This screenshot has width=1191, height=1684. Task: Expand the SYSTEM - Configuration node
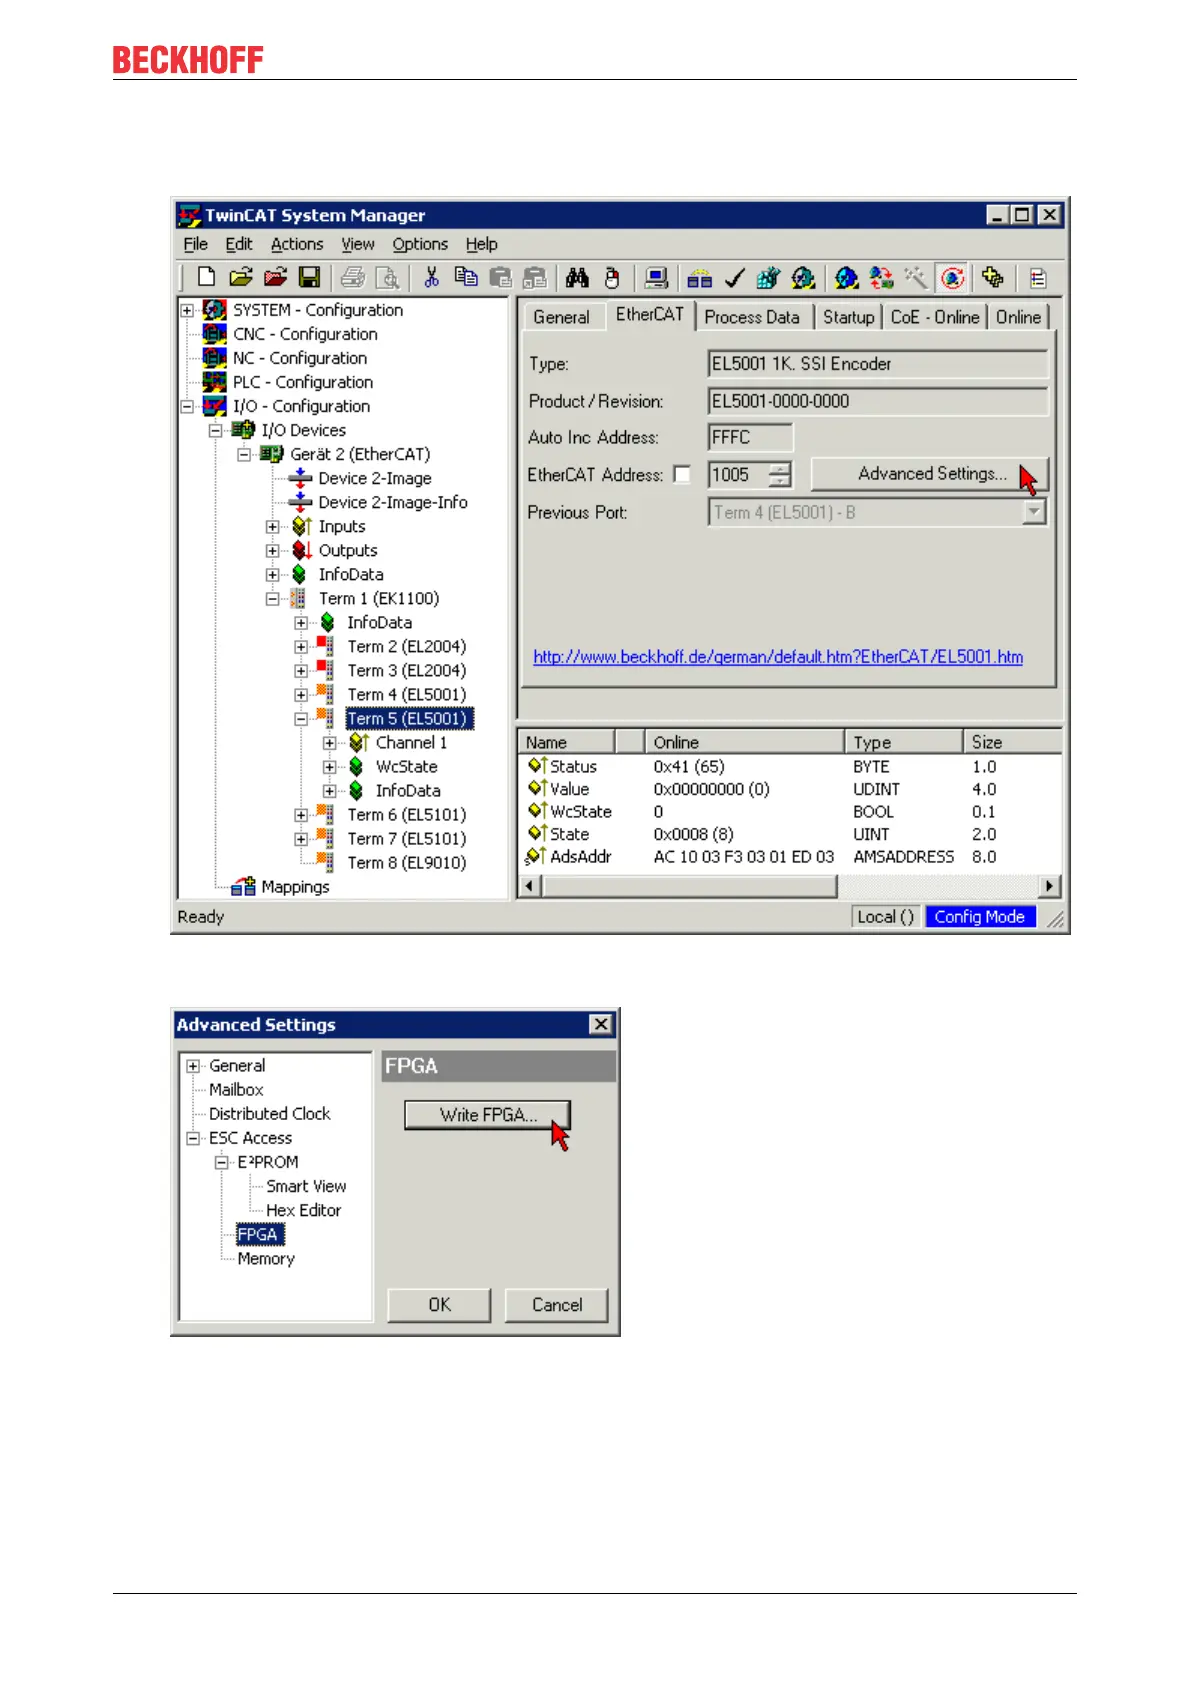[x=187, y=311]
